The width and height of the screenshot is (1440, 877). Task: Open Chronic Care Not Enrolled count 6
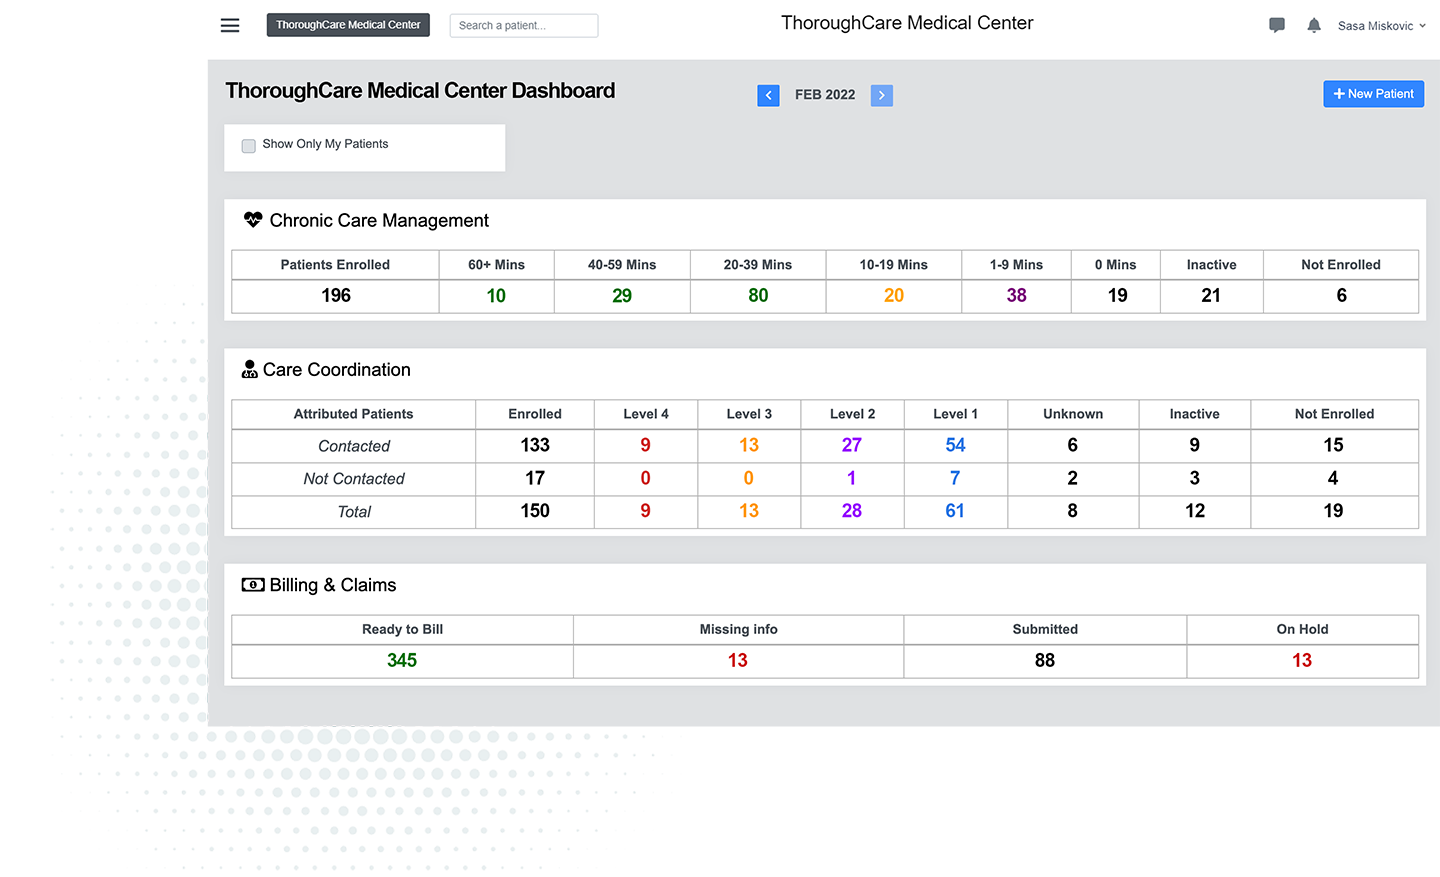1341,296
